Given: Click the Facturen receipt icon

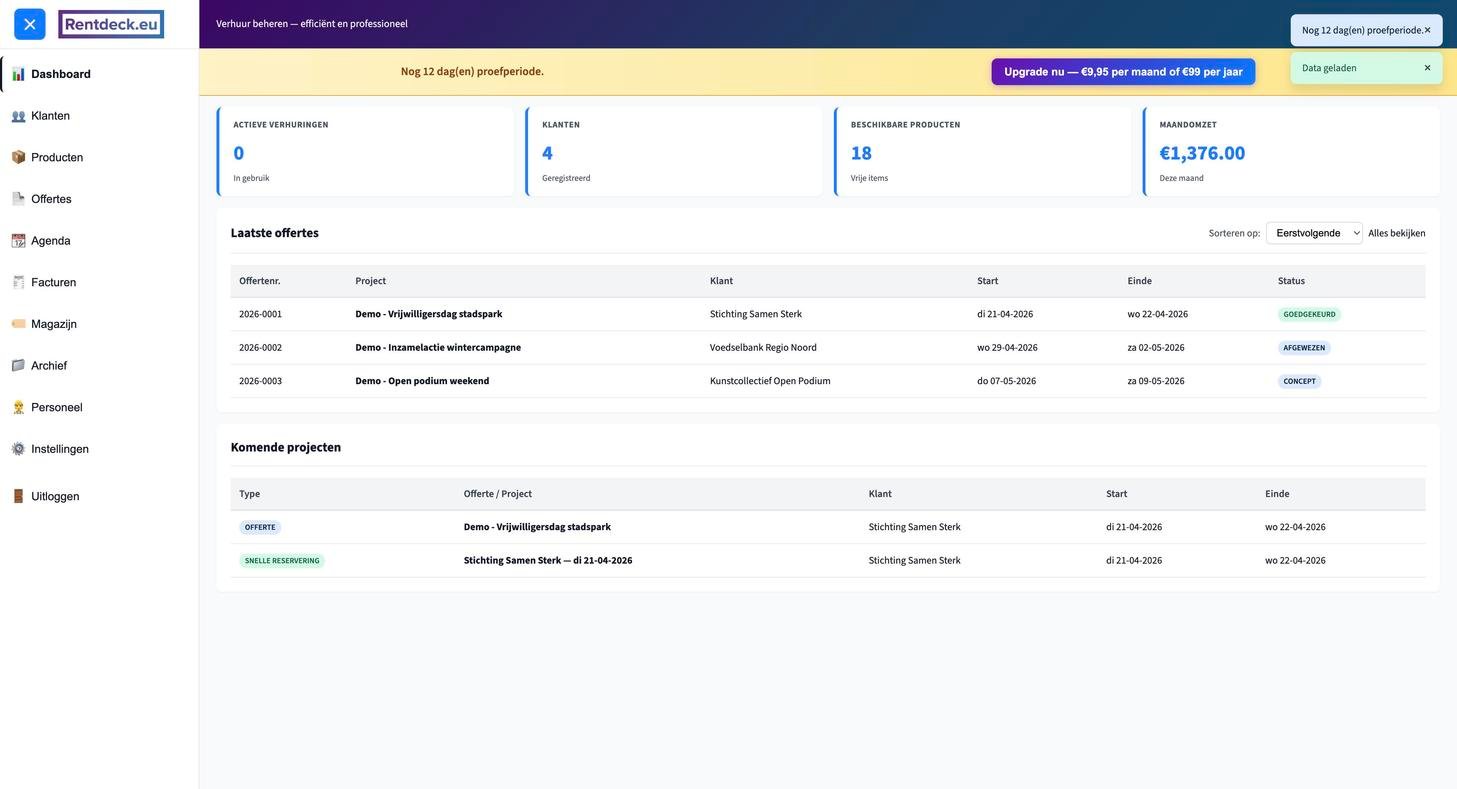Looking at the screenshot, I should click(x=18, y=282).
